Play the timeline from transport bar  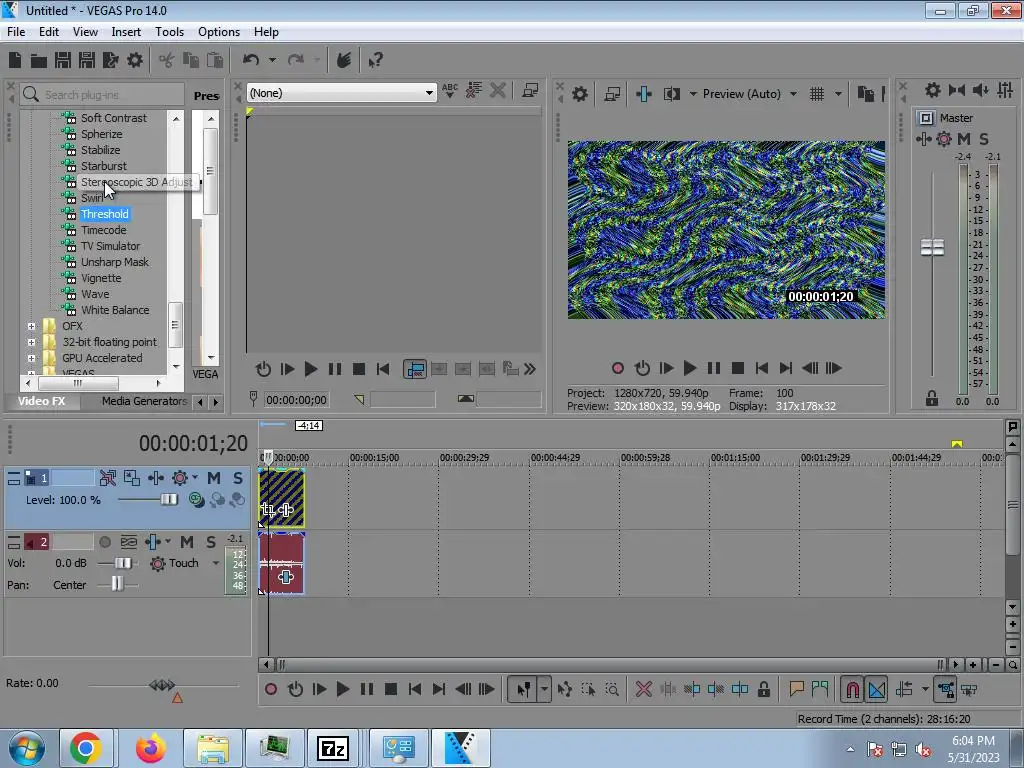pos(342,689)
